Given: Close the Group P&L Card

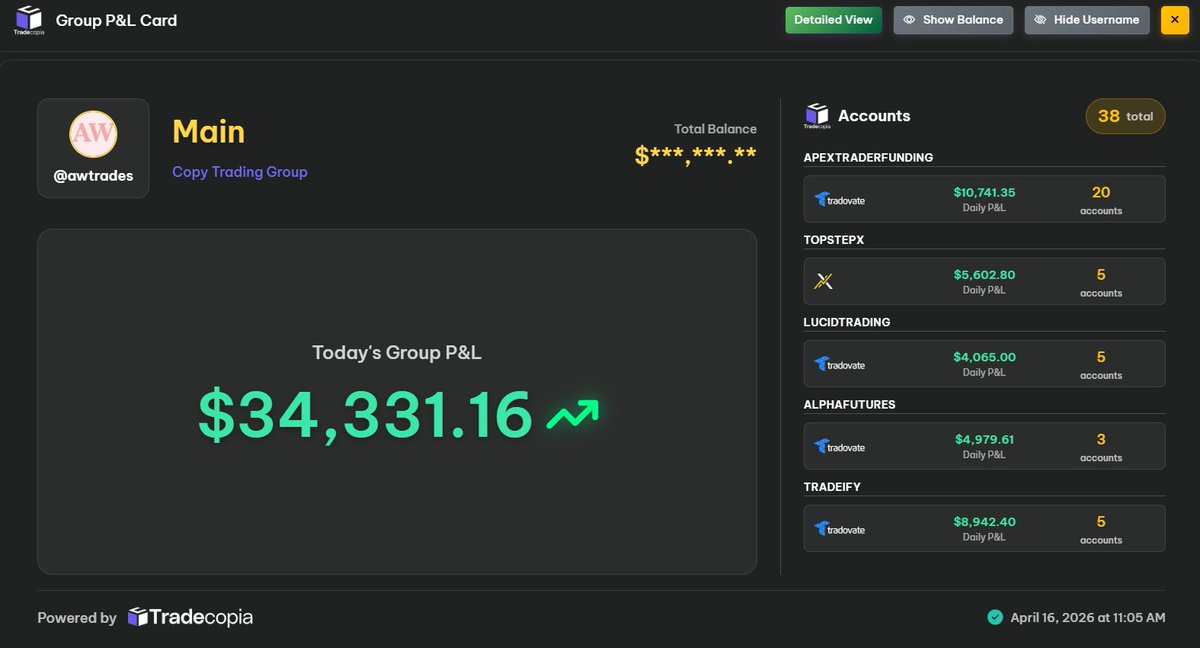Looking at the screenshot, I should tap(1175, 20).
